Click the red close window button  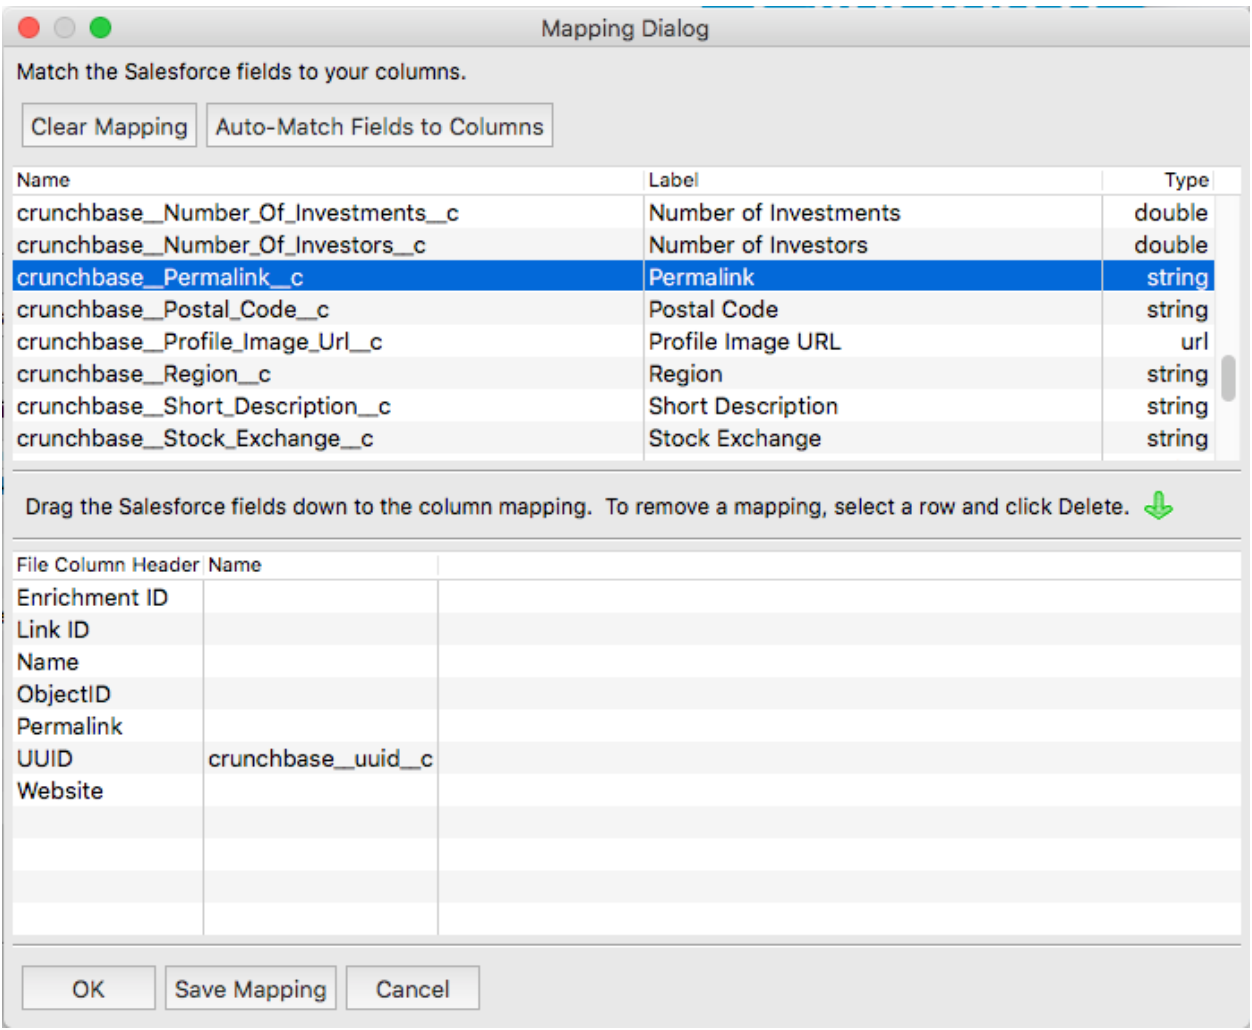click(29, 28)
